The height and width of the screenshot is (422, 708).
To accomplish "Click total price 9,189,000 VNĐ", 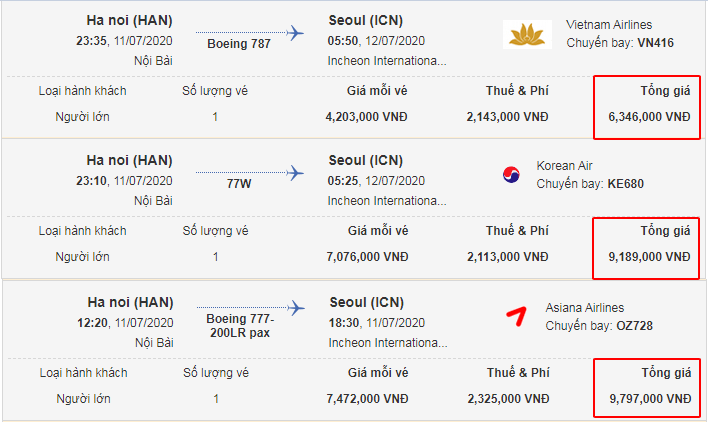I will pos(649,256).
